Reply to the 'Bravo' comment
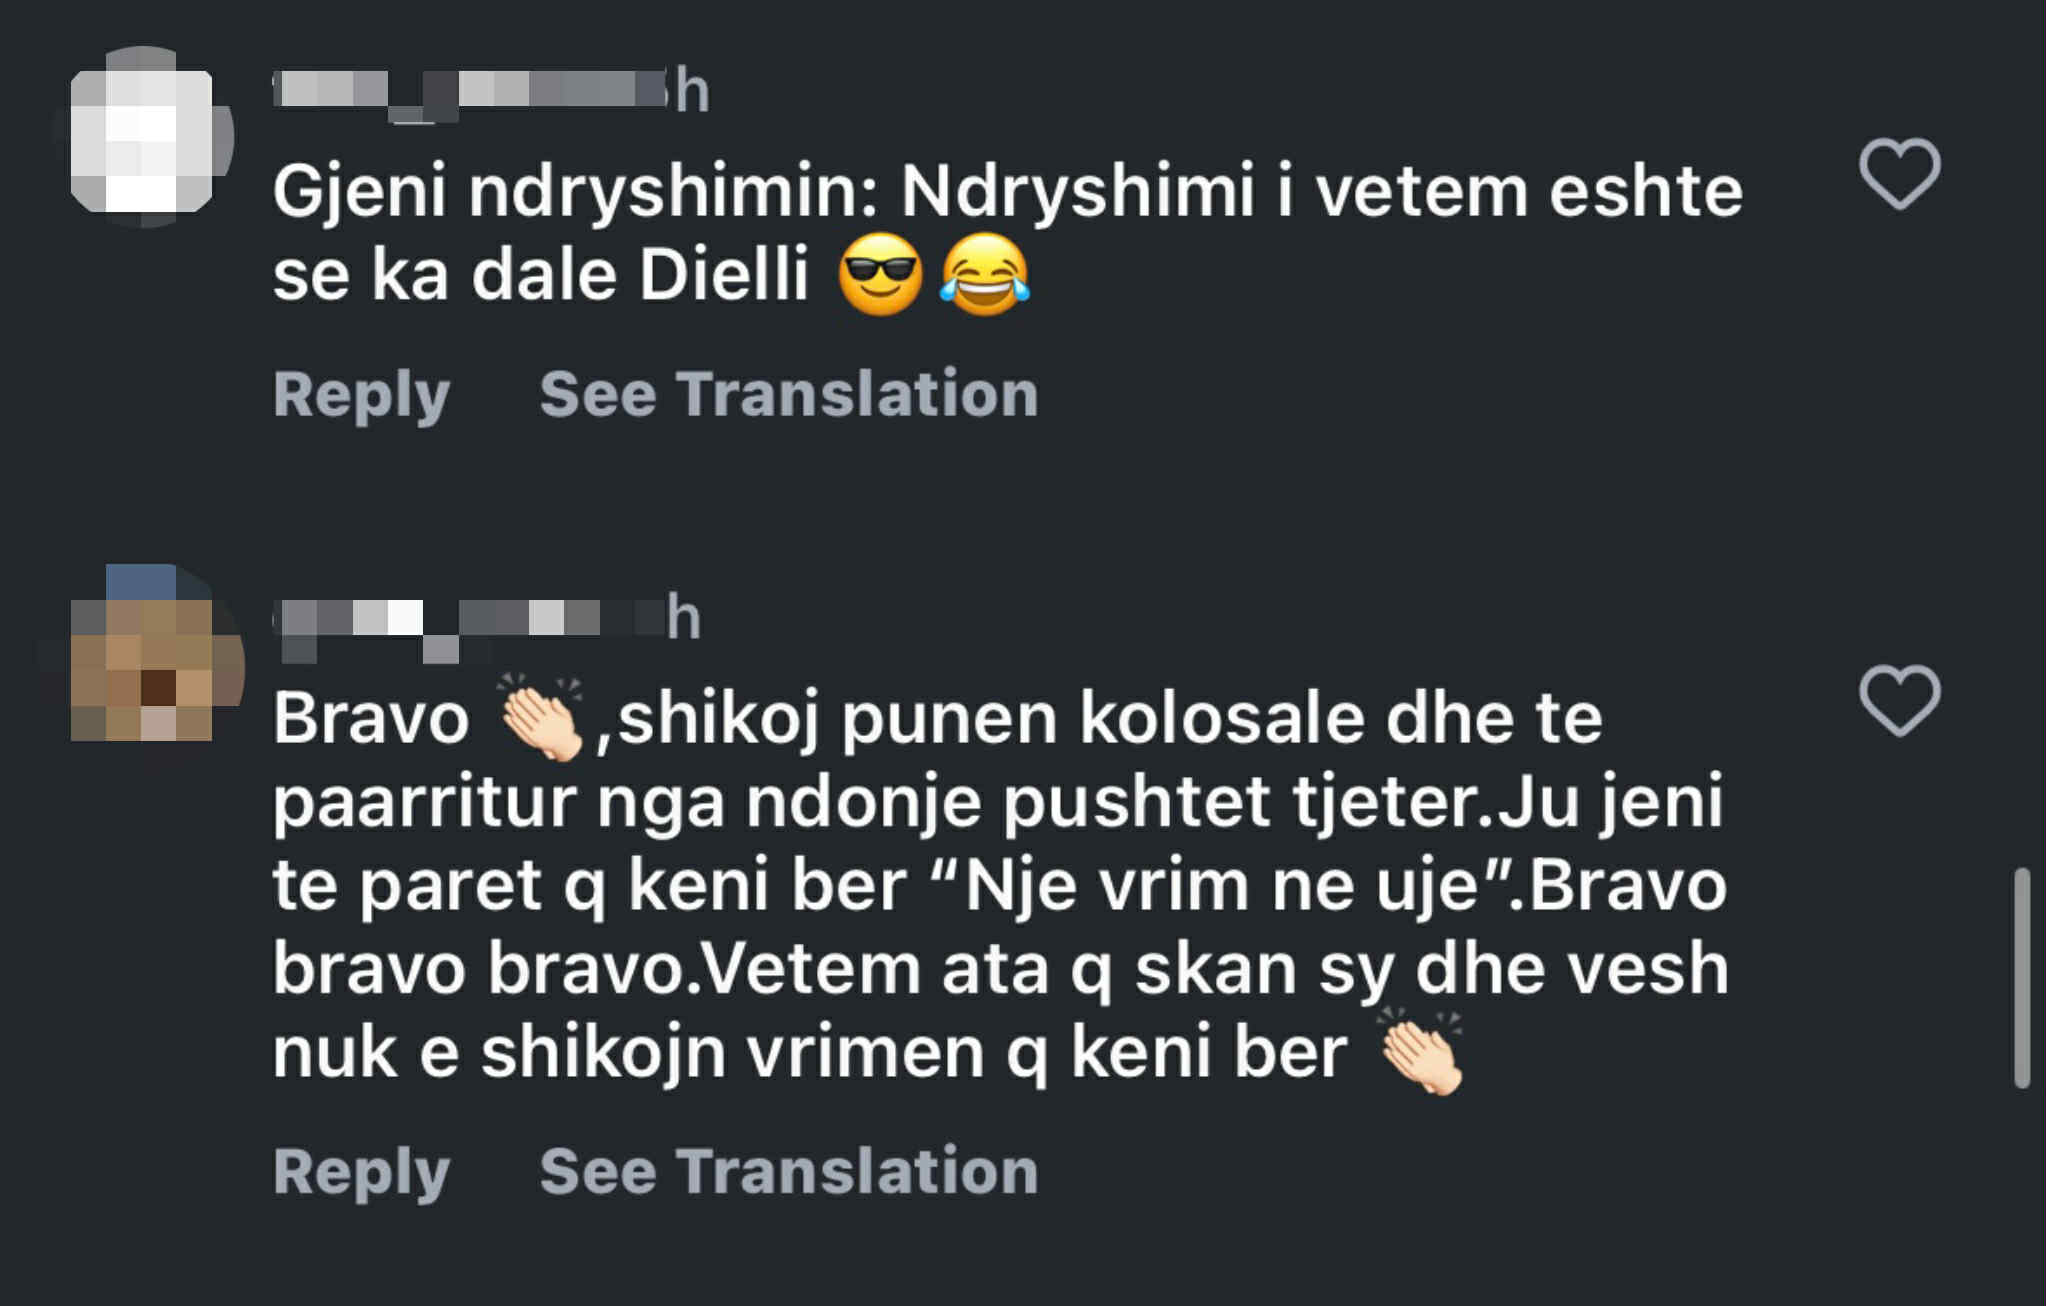This screenshot has width=2046, height=1306. click(361, 1172)
